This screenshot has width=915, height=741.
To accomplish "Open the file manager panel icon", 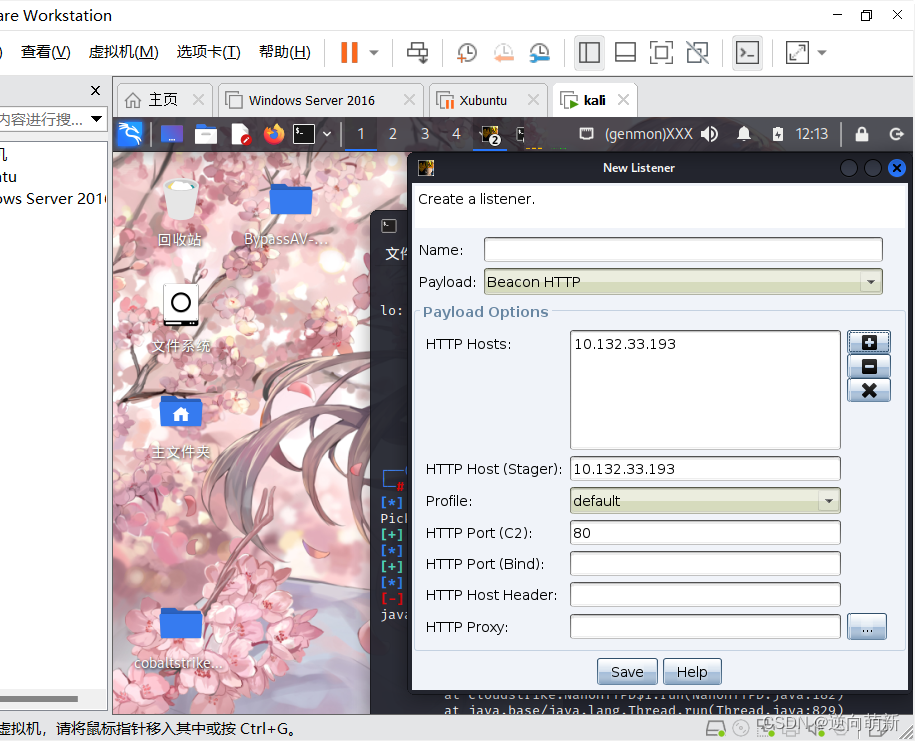I will point(205,134).
